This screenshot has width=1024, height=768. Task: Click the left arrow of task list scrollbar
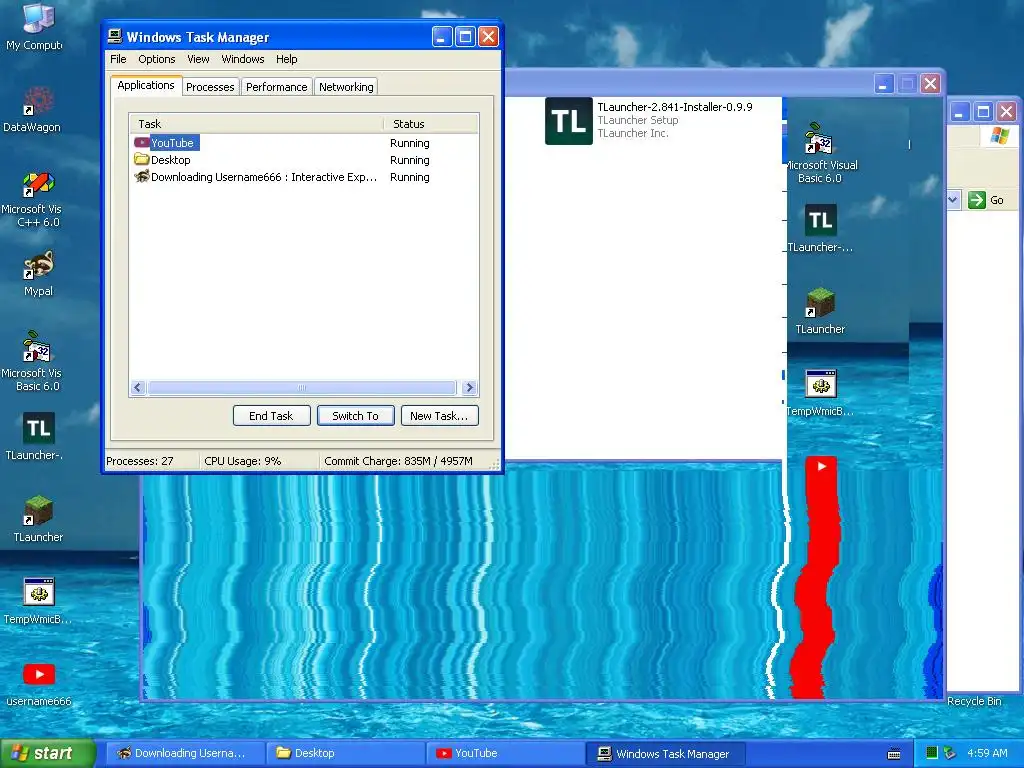[x=137, y=387]
